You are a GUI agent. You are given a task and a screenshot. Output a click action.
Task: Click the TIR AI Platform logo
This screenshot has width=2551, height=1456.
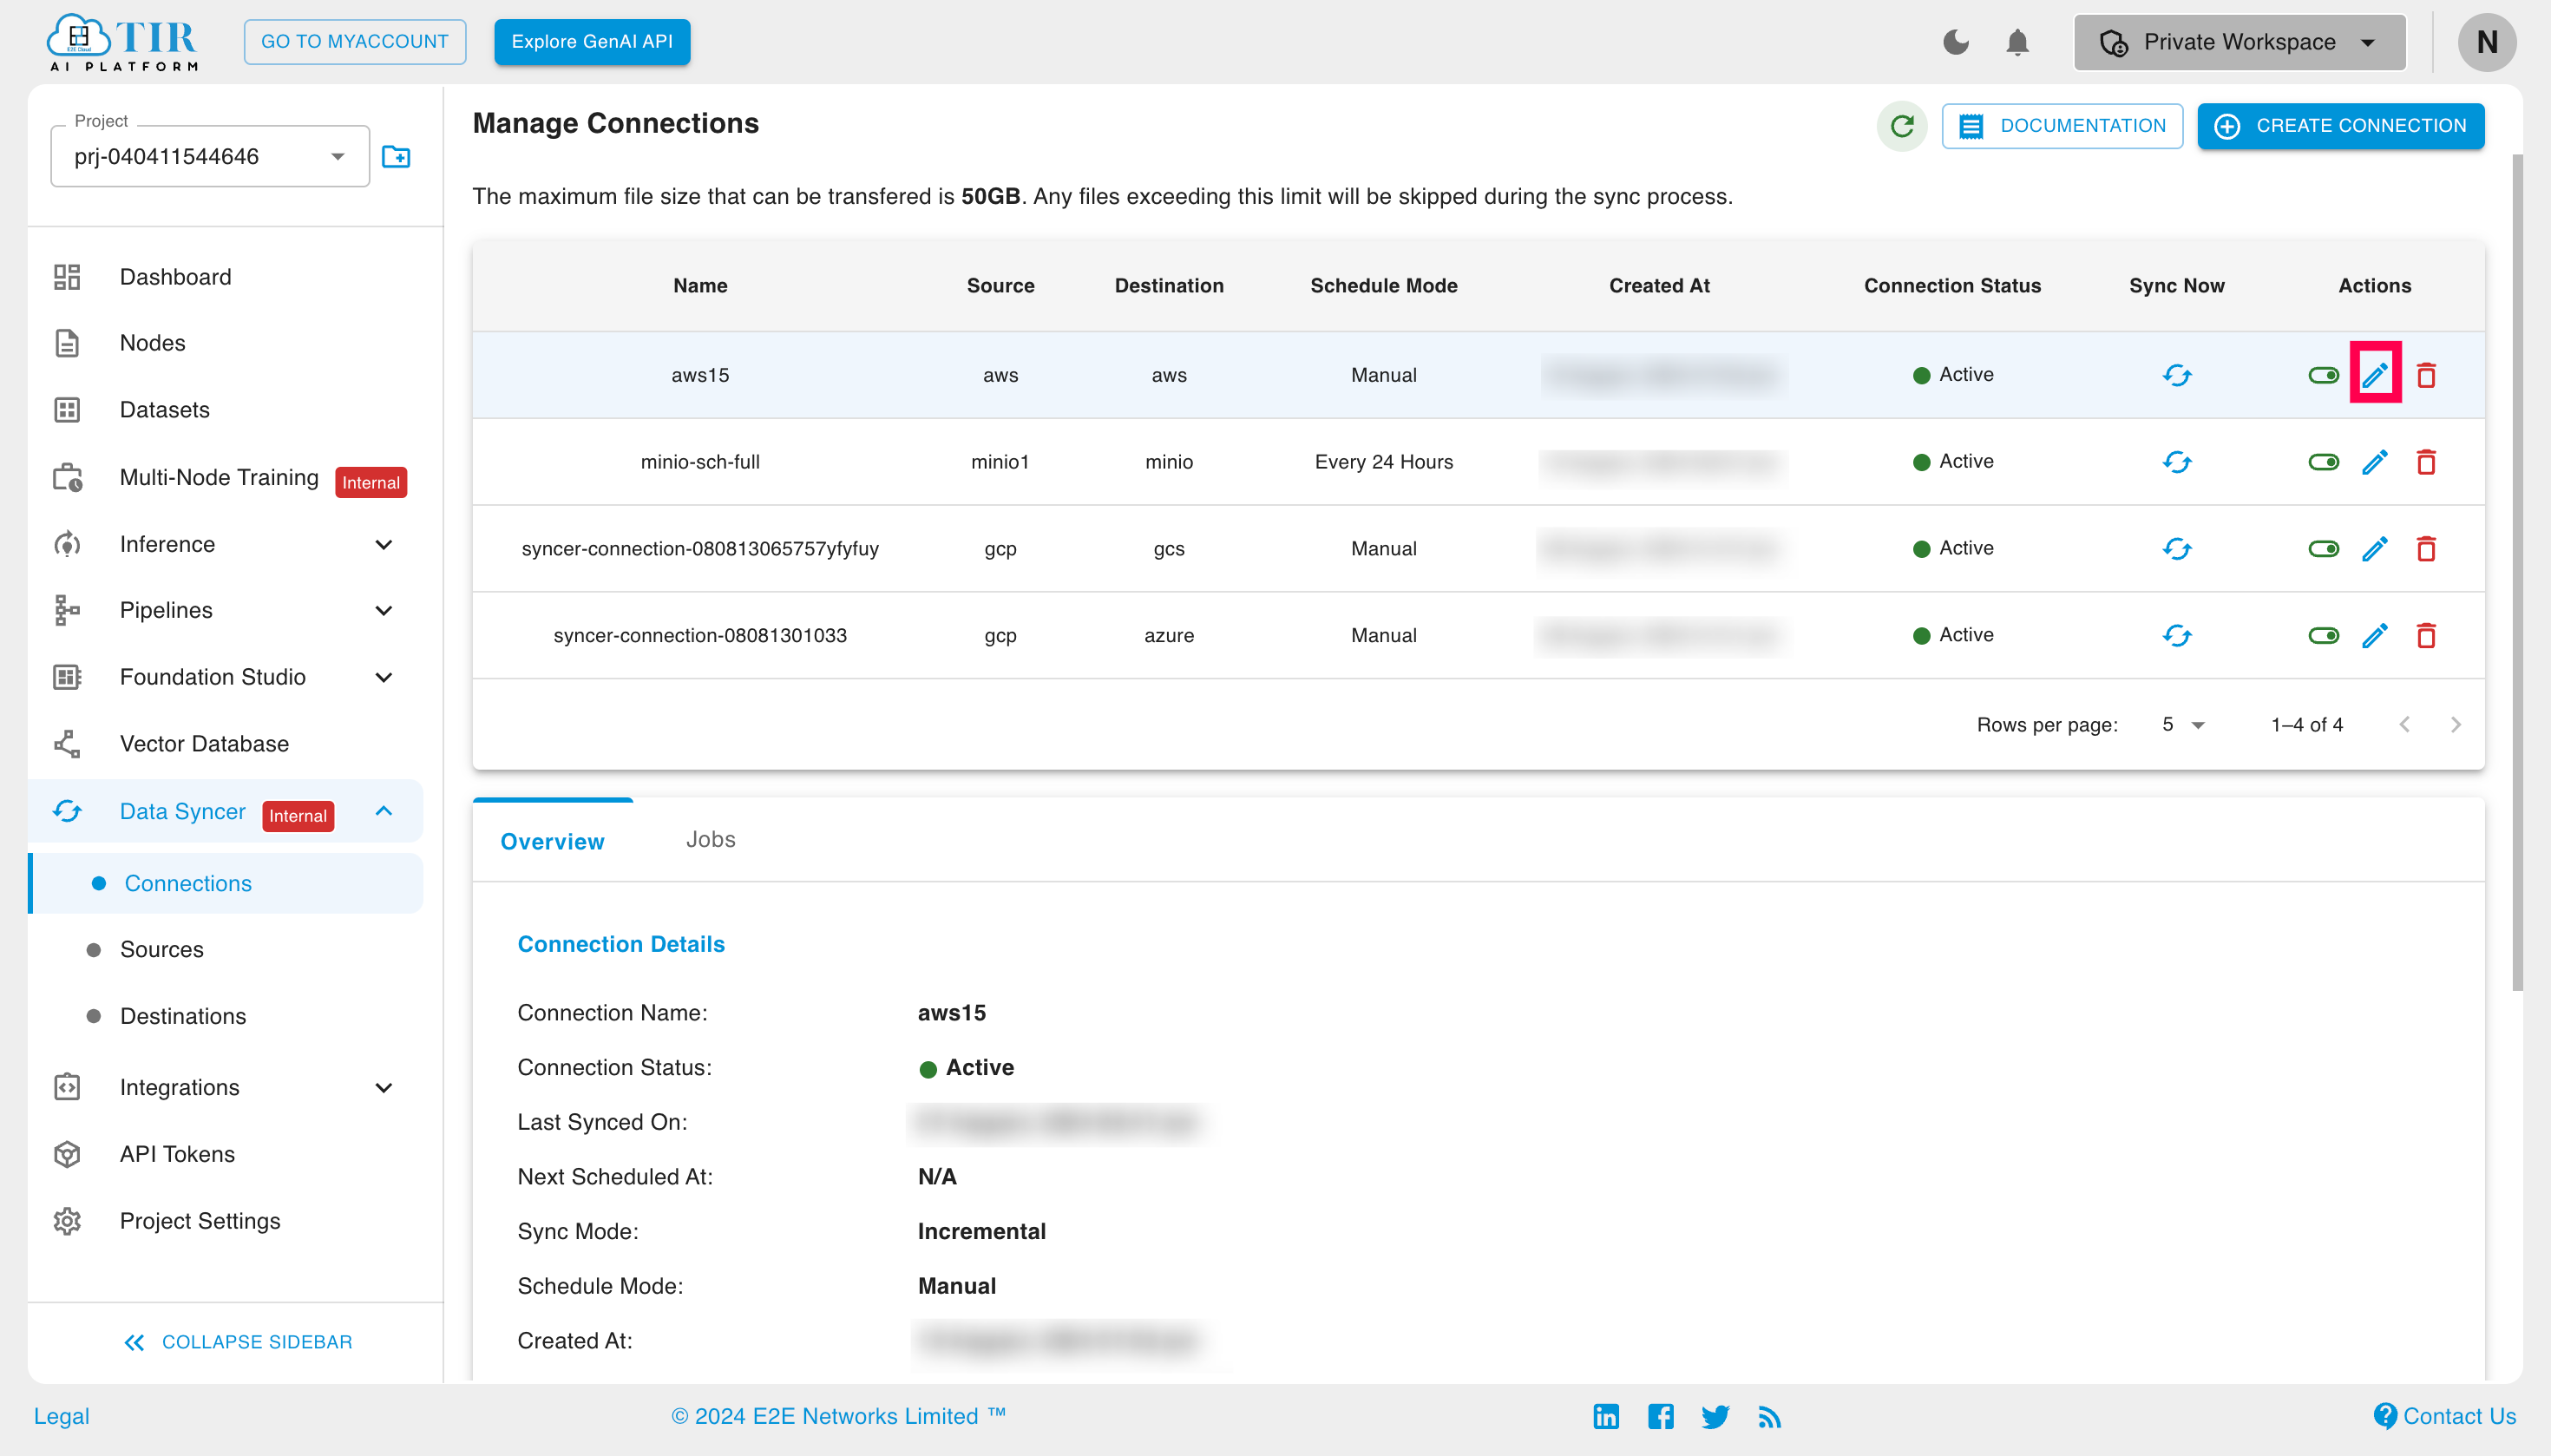[123, 43]
